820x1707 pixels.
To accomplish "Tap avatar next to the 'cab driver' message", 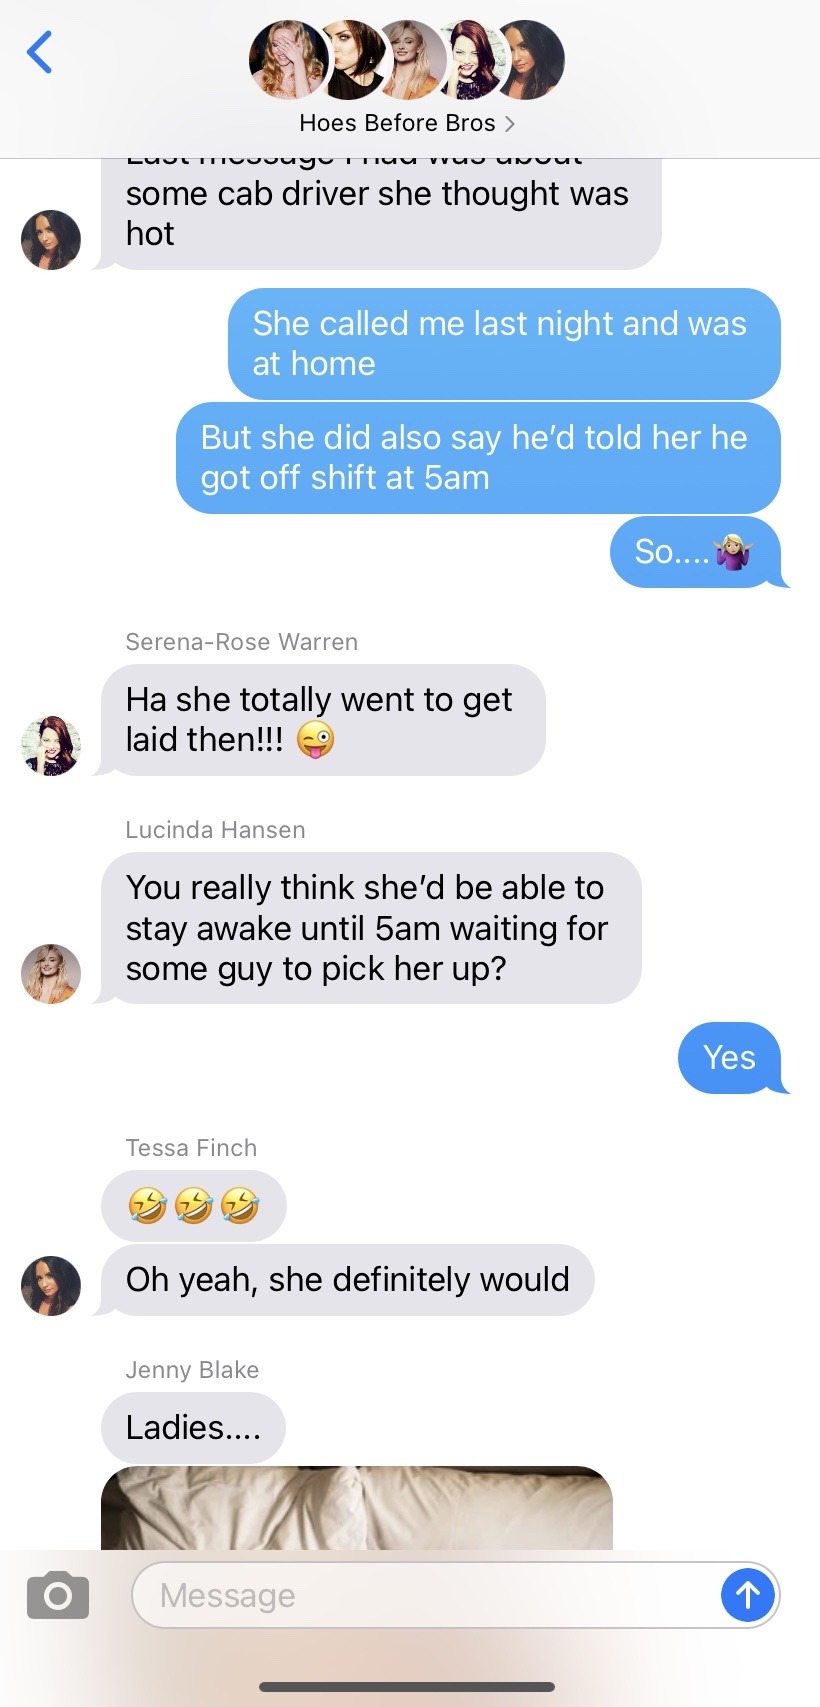I will click(51, 240).
